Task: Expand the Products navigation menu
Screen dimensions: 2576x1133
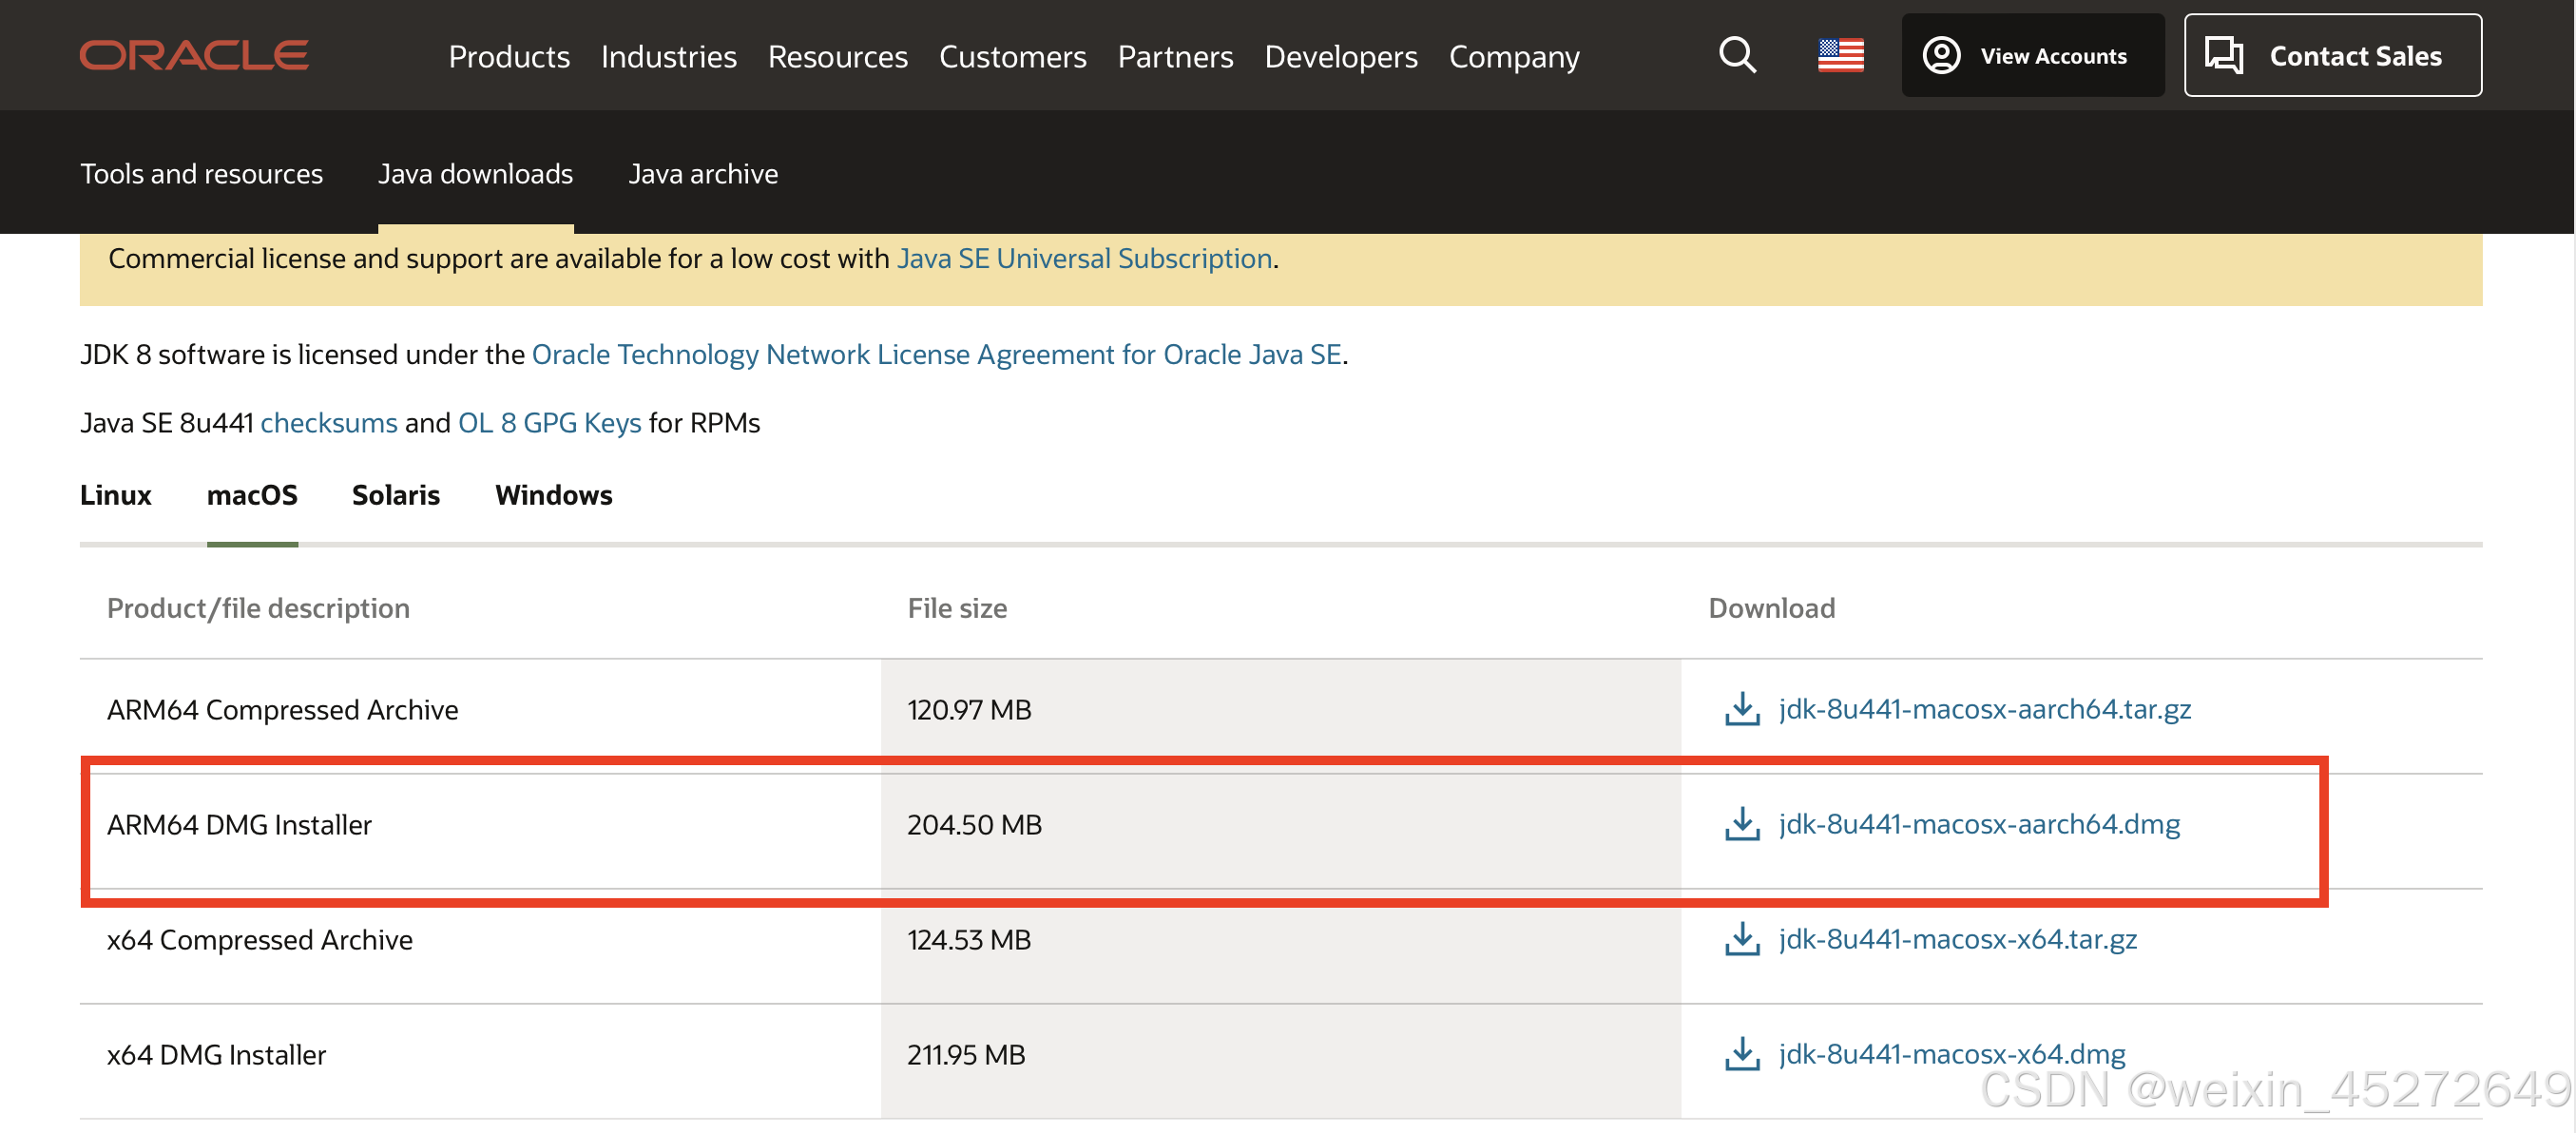Action: [x=509, y=57]
